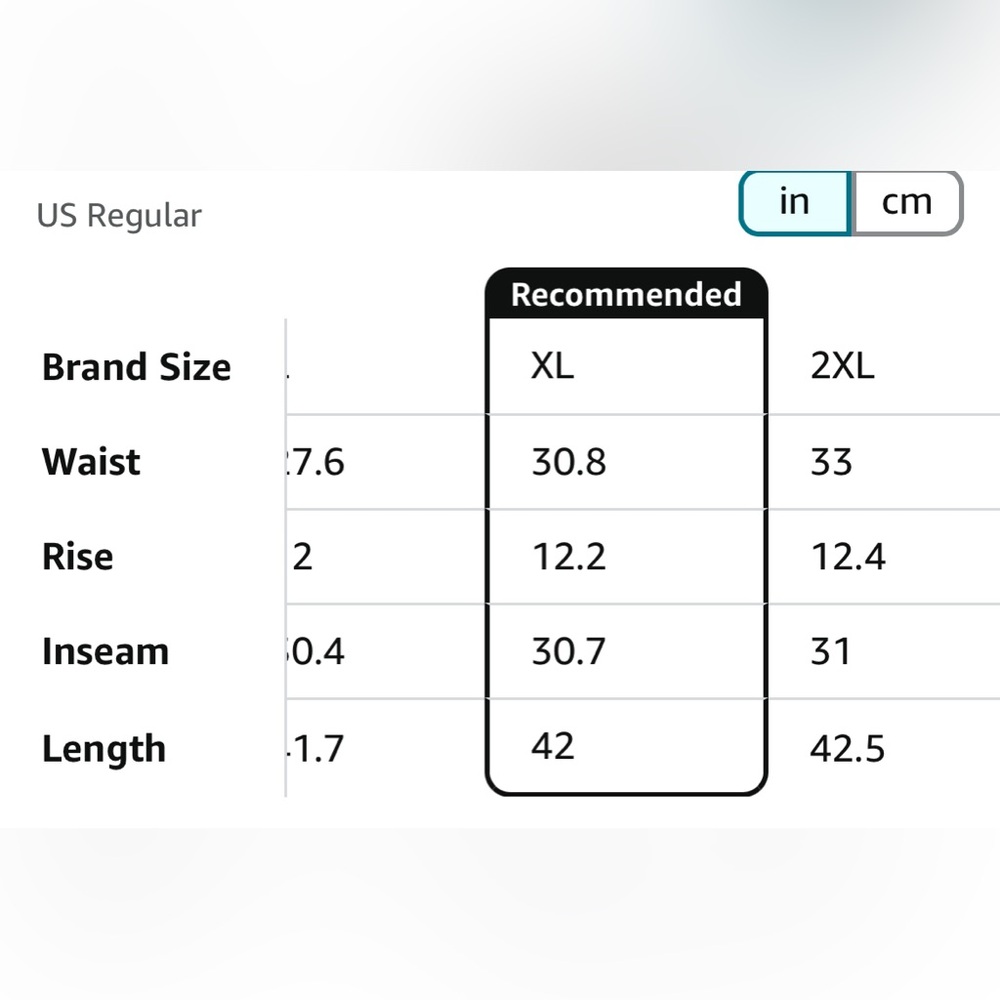
Task: Click partially hidden waist value 7.6
Action: tap(316, 461)
